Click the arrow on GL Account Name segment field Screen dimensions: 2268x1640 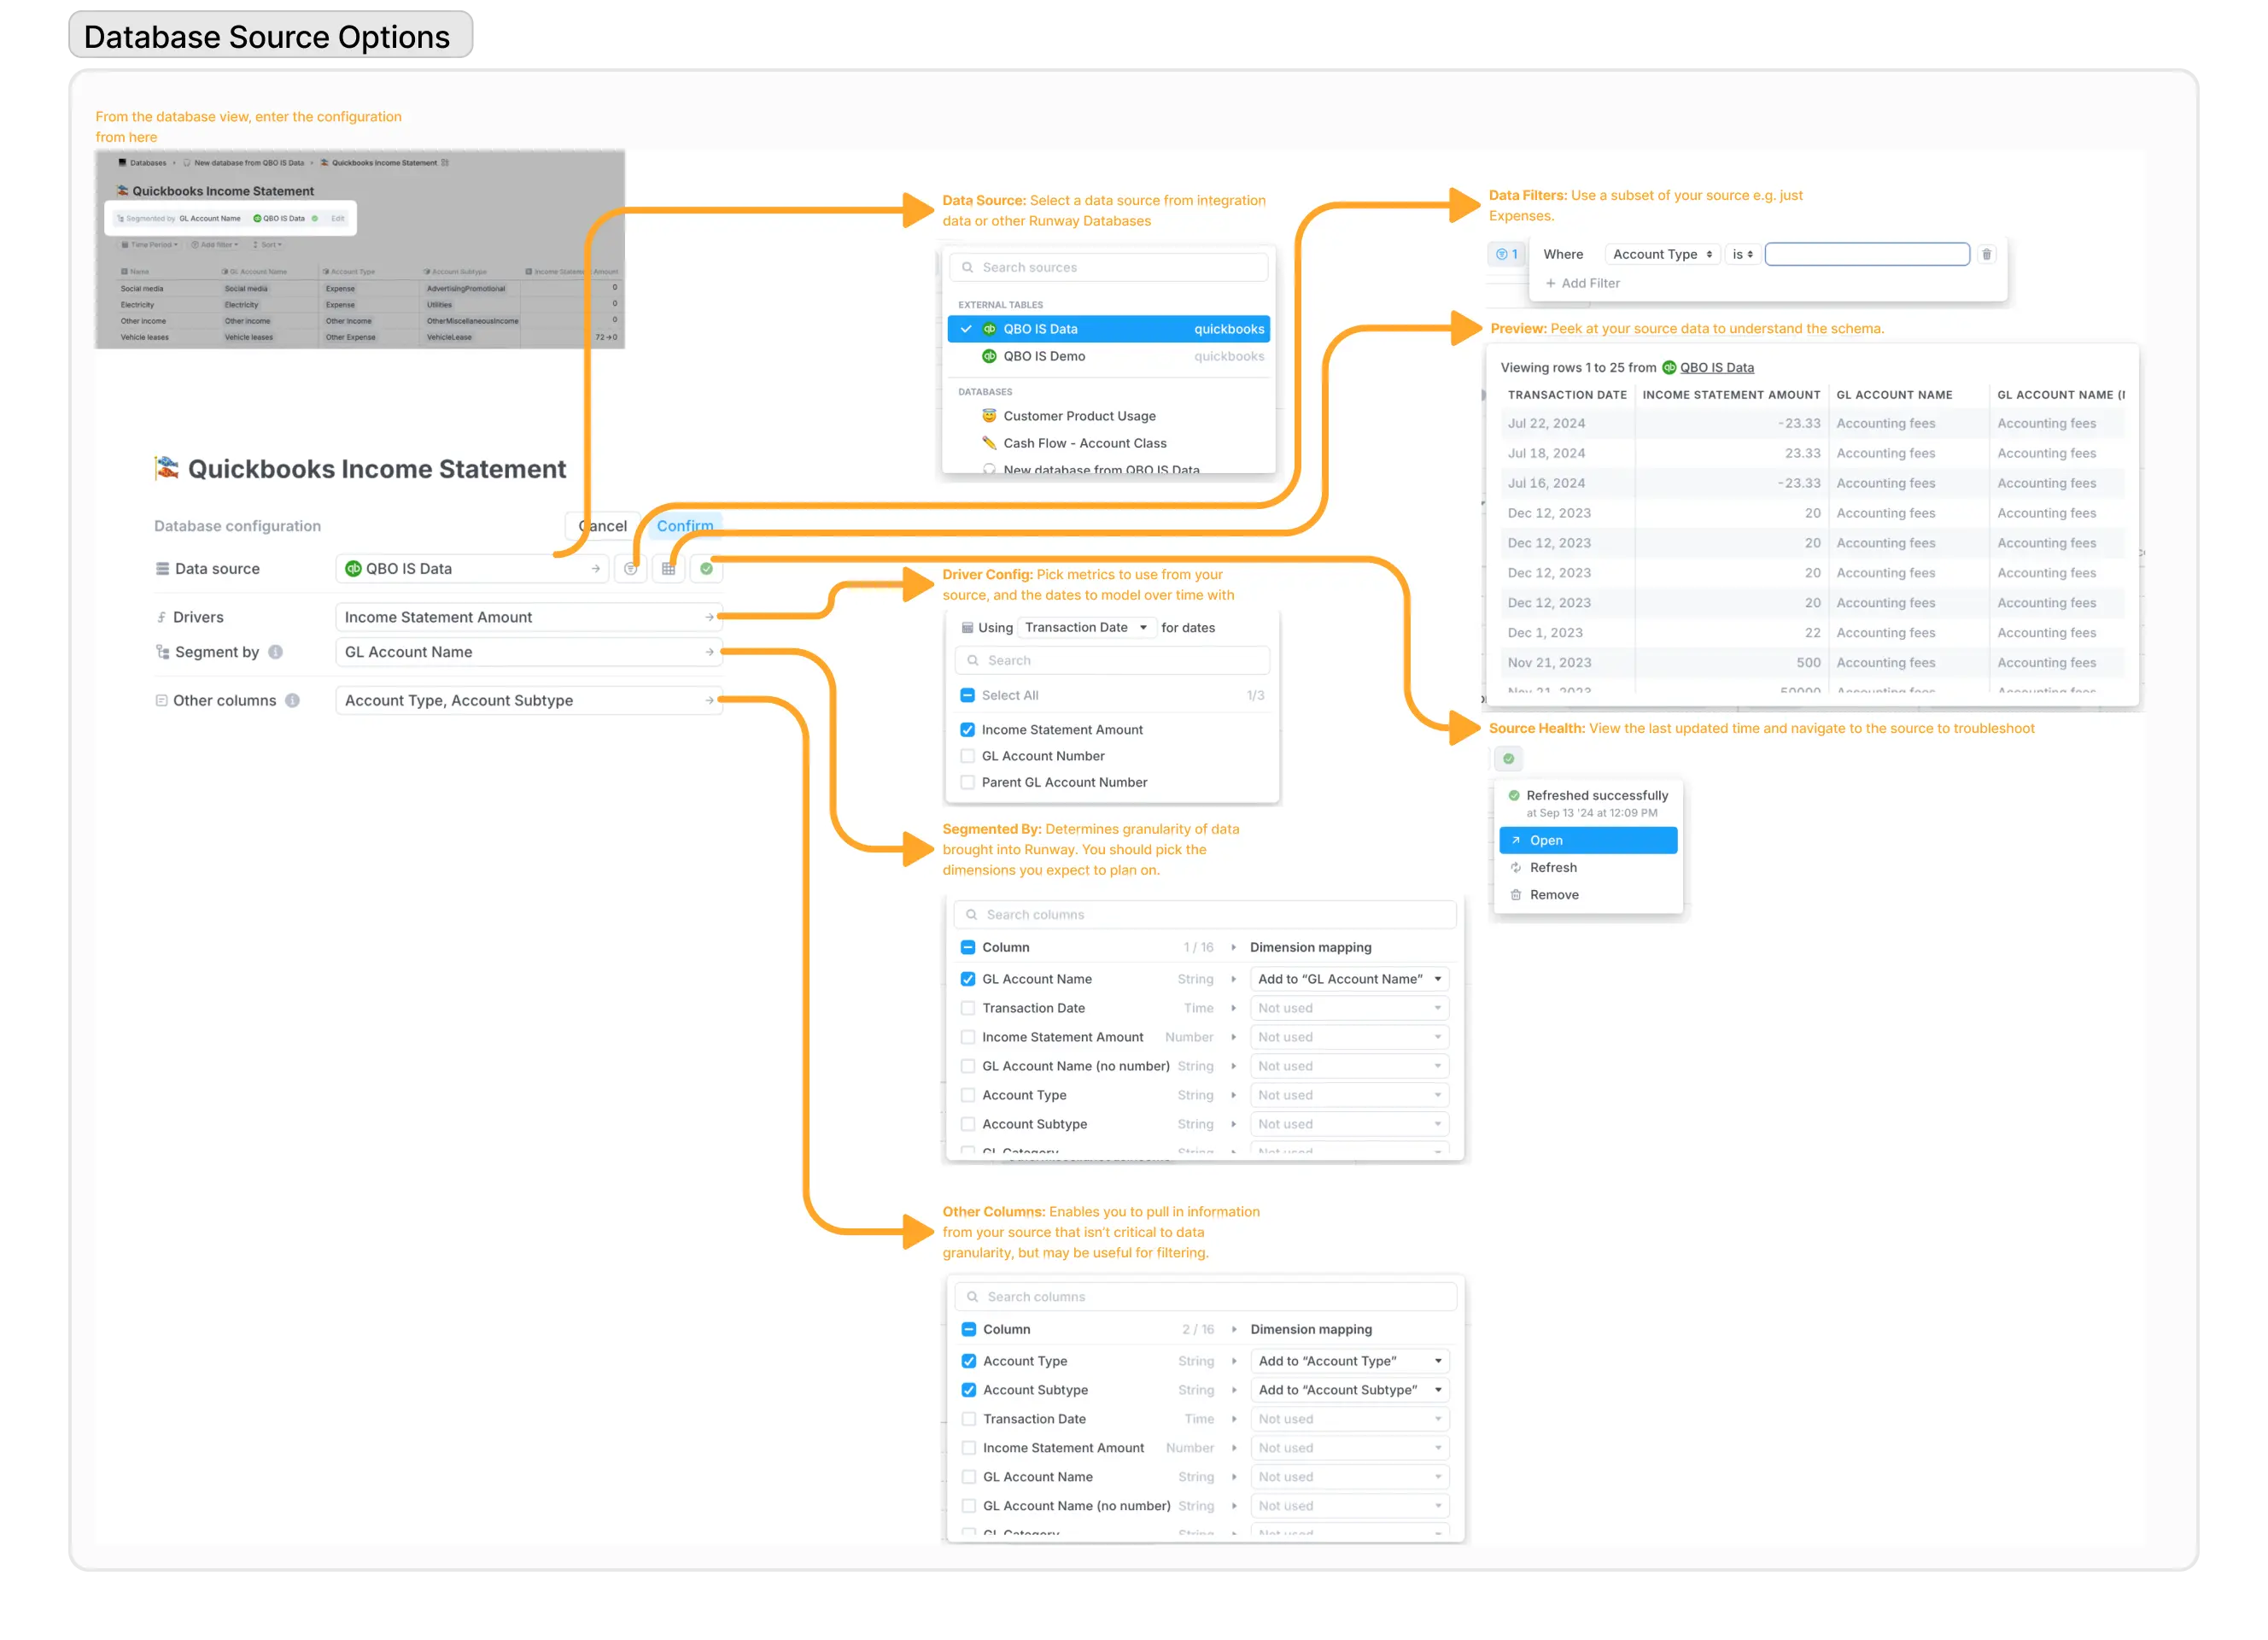pos(709,652)
